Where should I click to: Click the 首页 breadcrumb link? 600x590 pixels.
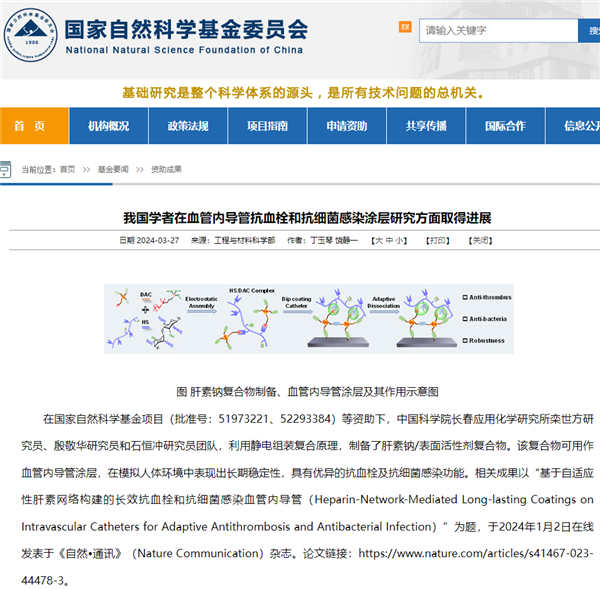(x=67, y=170)
